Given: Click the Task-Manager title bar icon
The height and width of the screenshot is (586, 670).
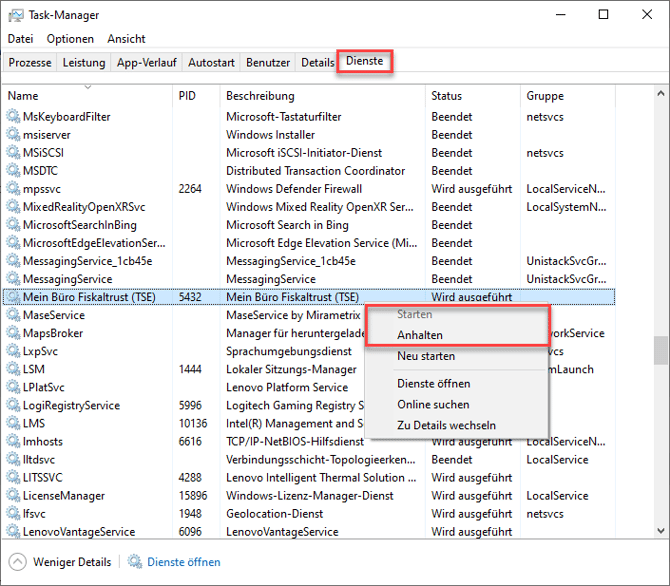Looking at the screenshot, I should click(15, 15).
